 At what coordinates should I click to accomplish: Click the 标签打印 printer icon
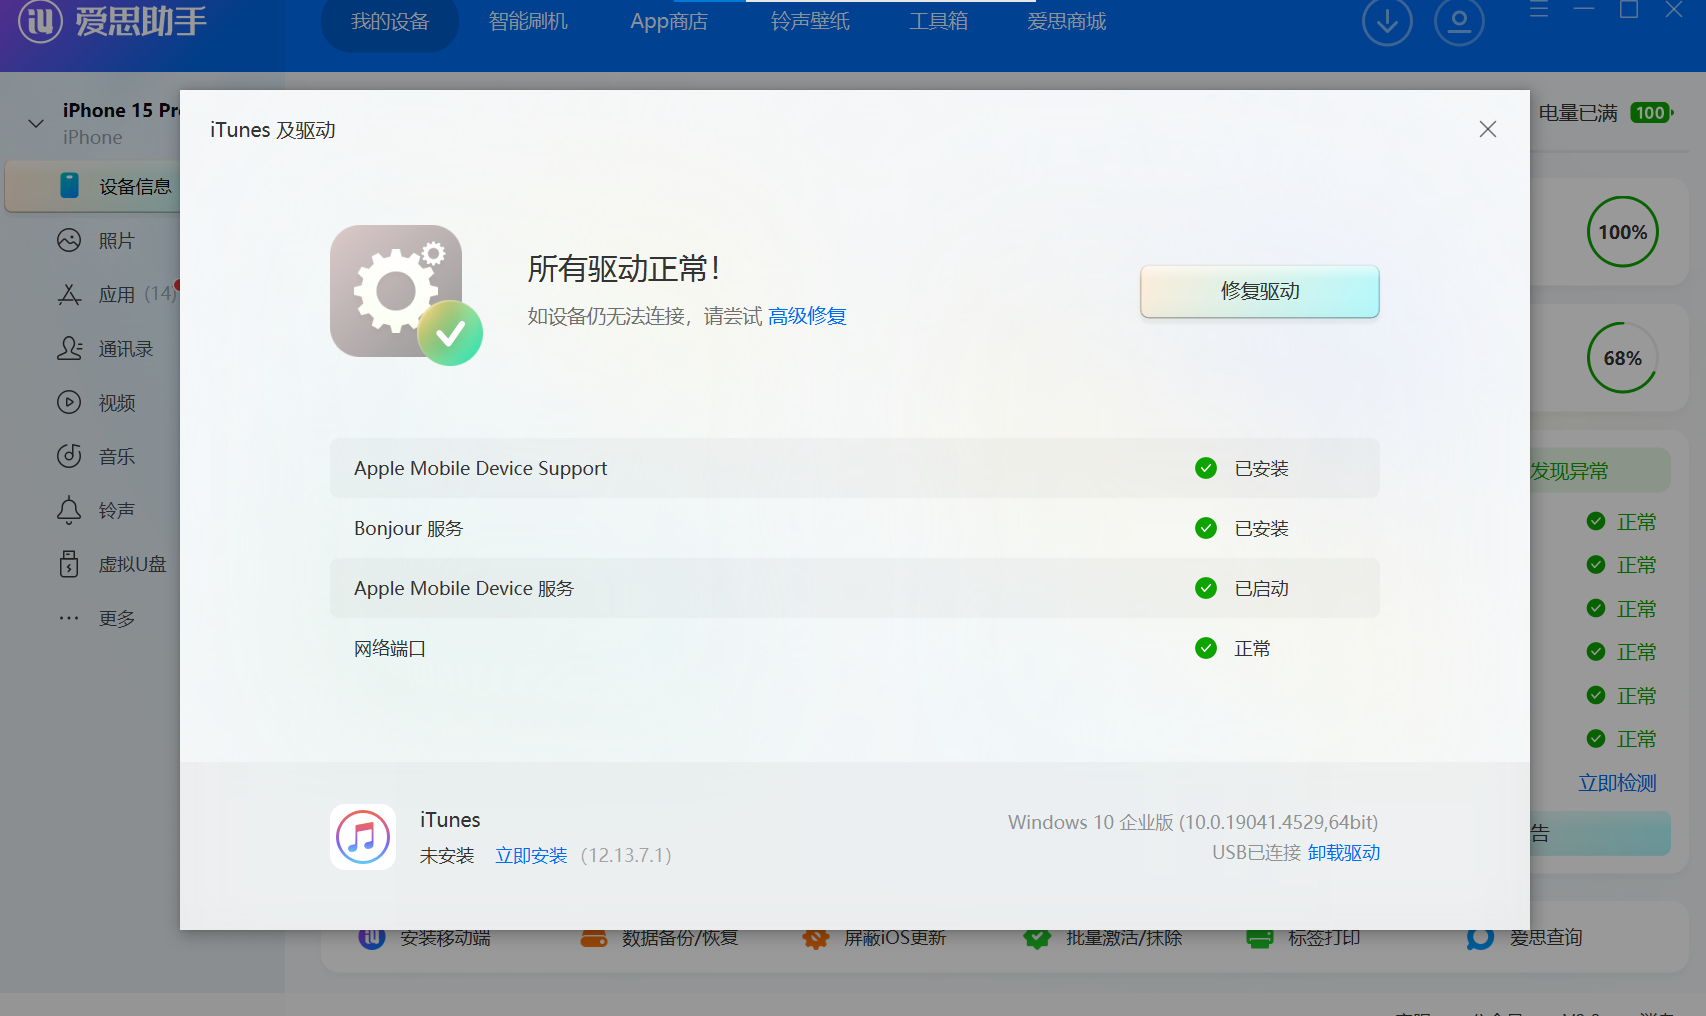point(1260,938)
